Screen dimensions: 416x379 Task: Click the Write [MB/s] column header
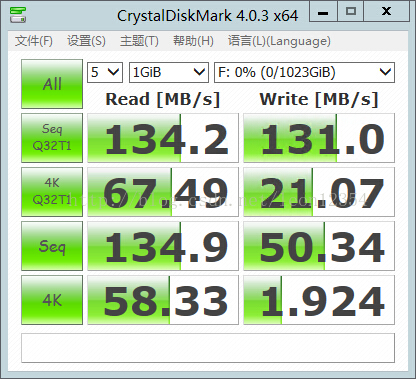tap(319, 99)
